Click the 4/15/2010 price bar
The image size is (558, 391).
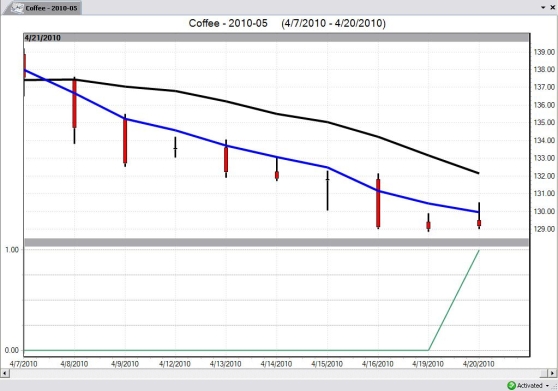tap(327, 191)
